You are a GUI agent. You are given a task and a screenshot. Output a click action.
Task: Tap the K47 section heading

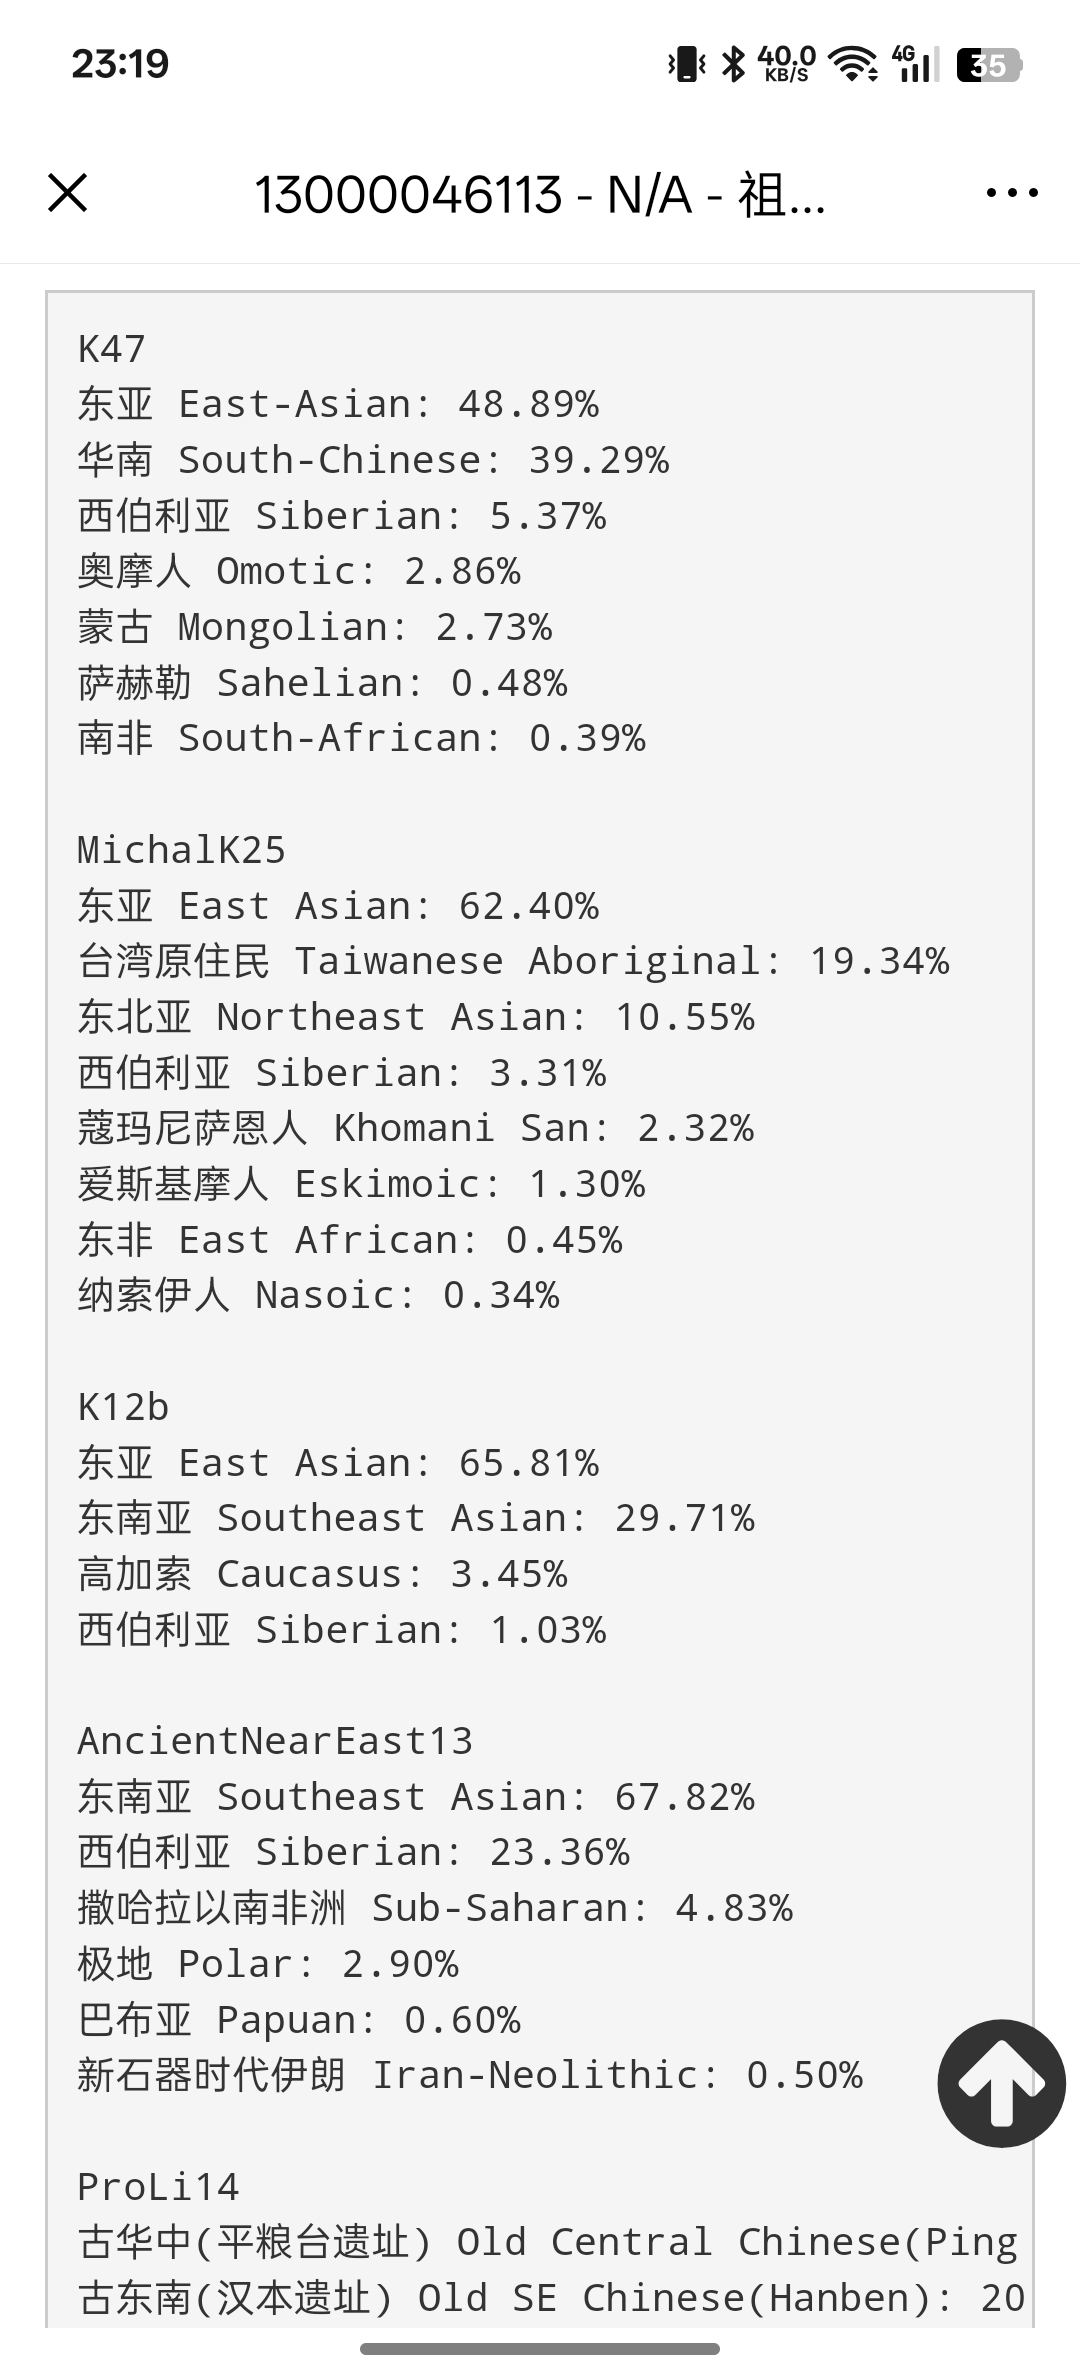[112, 349]
